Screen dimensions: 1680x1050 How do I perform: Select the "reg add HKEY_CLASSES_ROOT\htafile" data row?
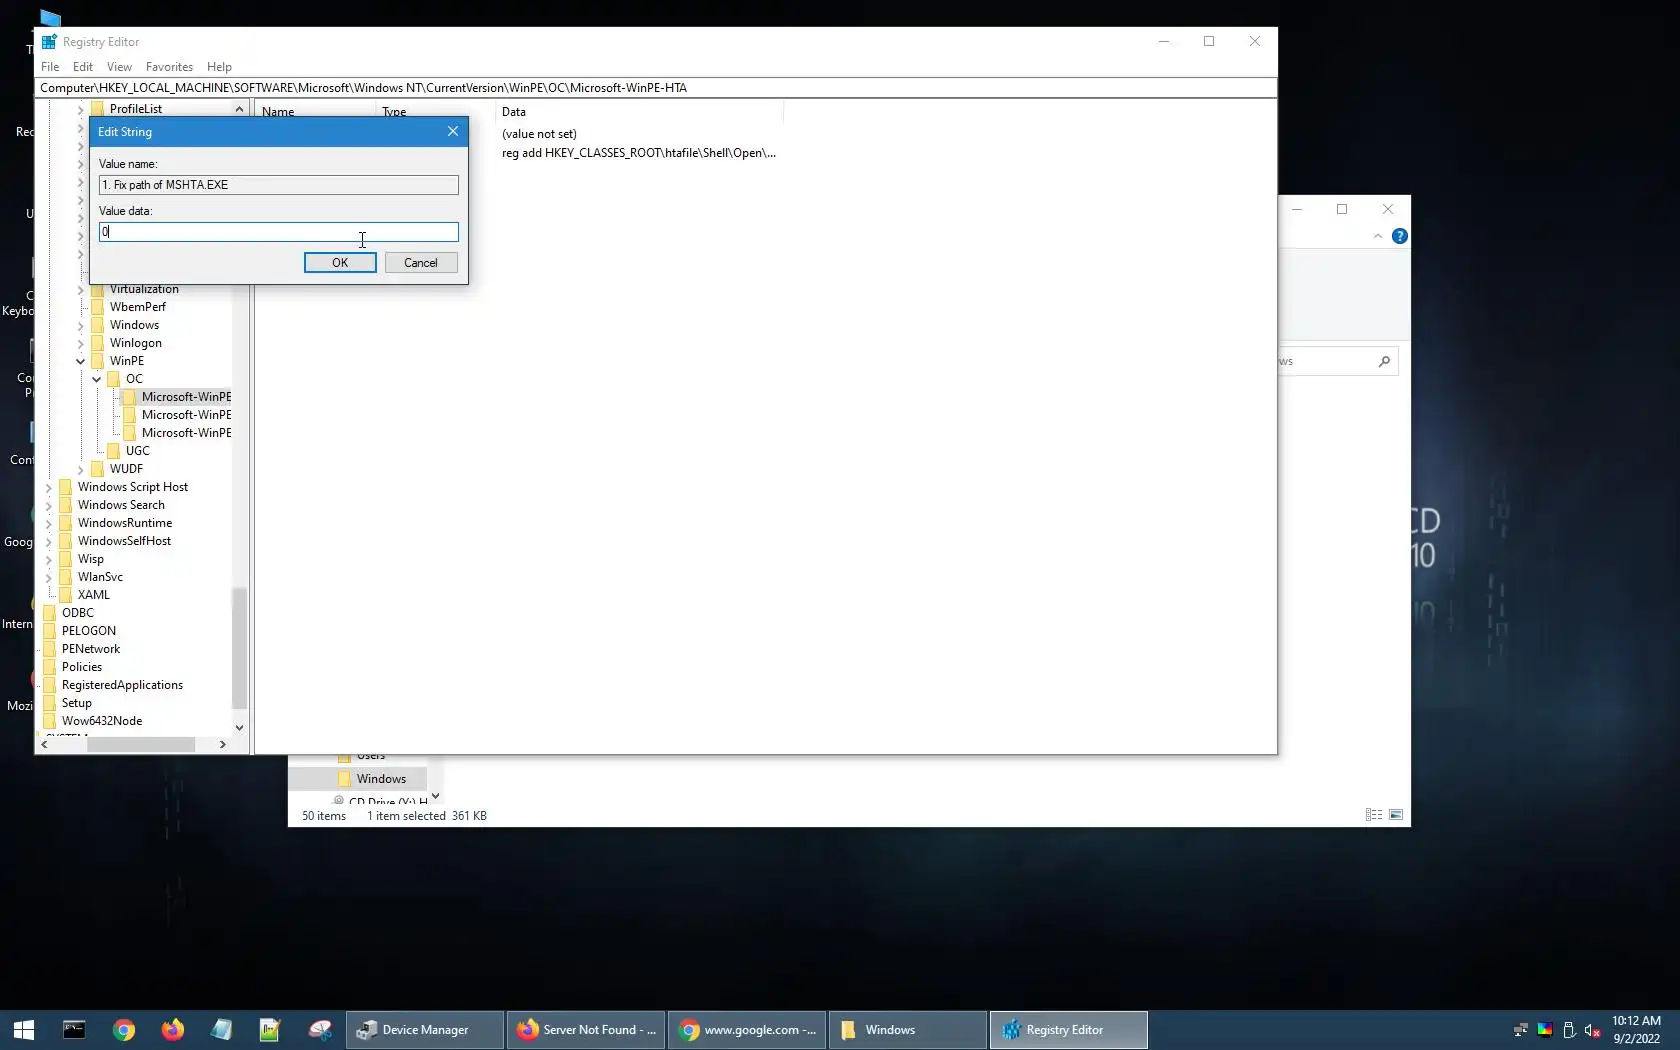[639, 153]
